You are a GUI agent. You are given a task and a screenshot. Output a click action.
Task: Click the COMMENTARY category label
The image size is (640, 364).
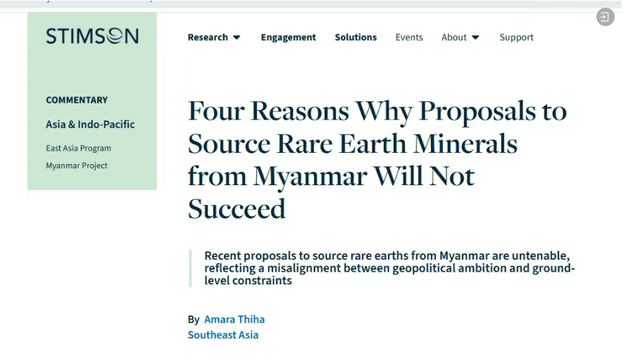pos(77,100)
